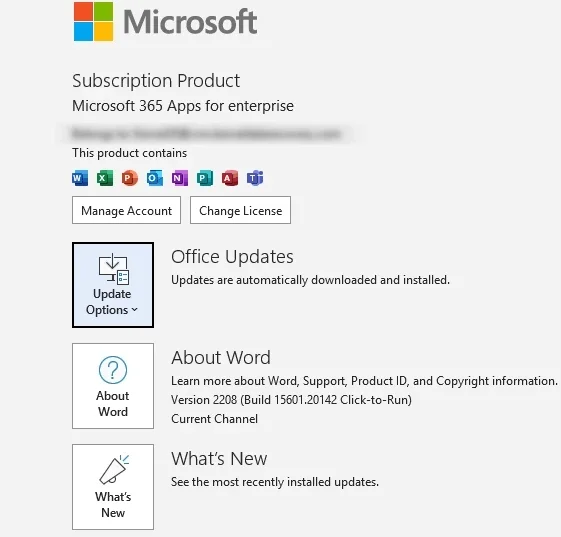The height and width of the screenshot is (537, 561).
Task: Click "This product contains" label
Action: (130, 153)
